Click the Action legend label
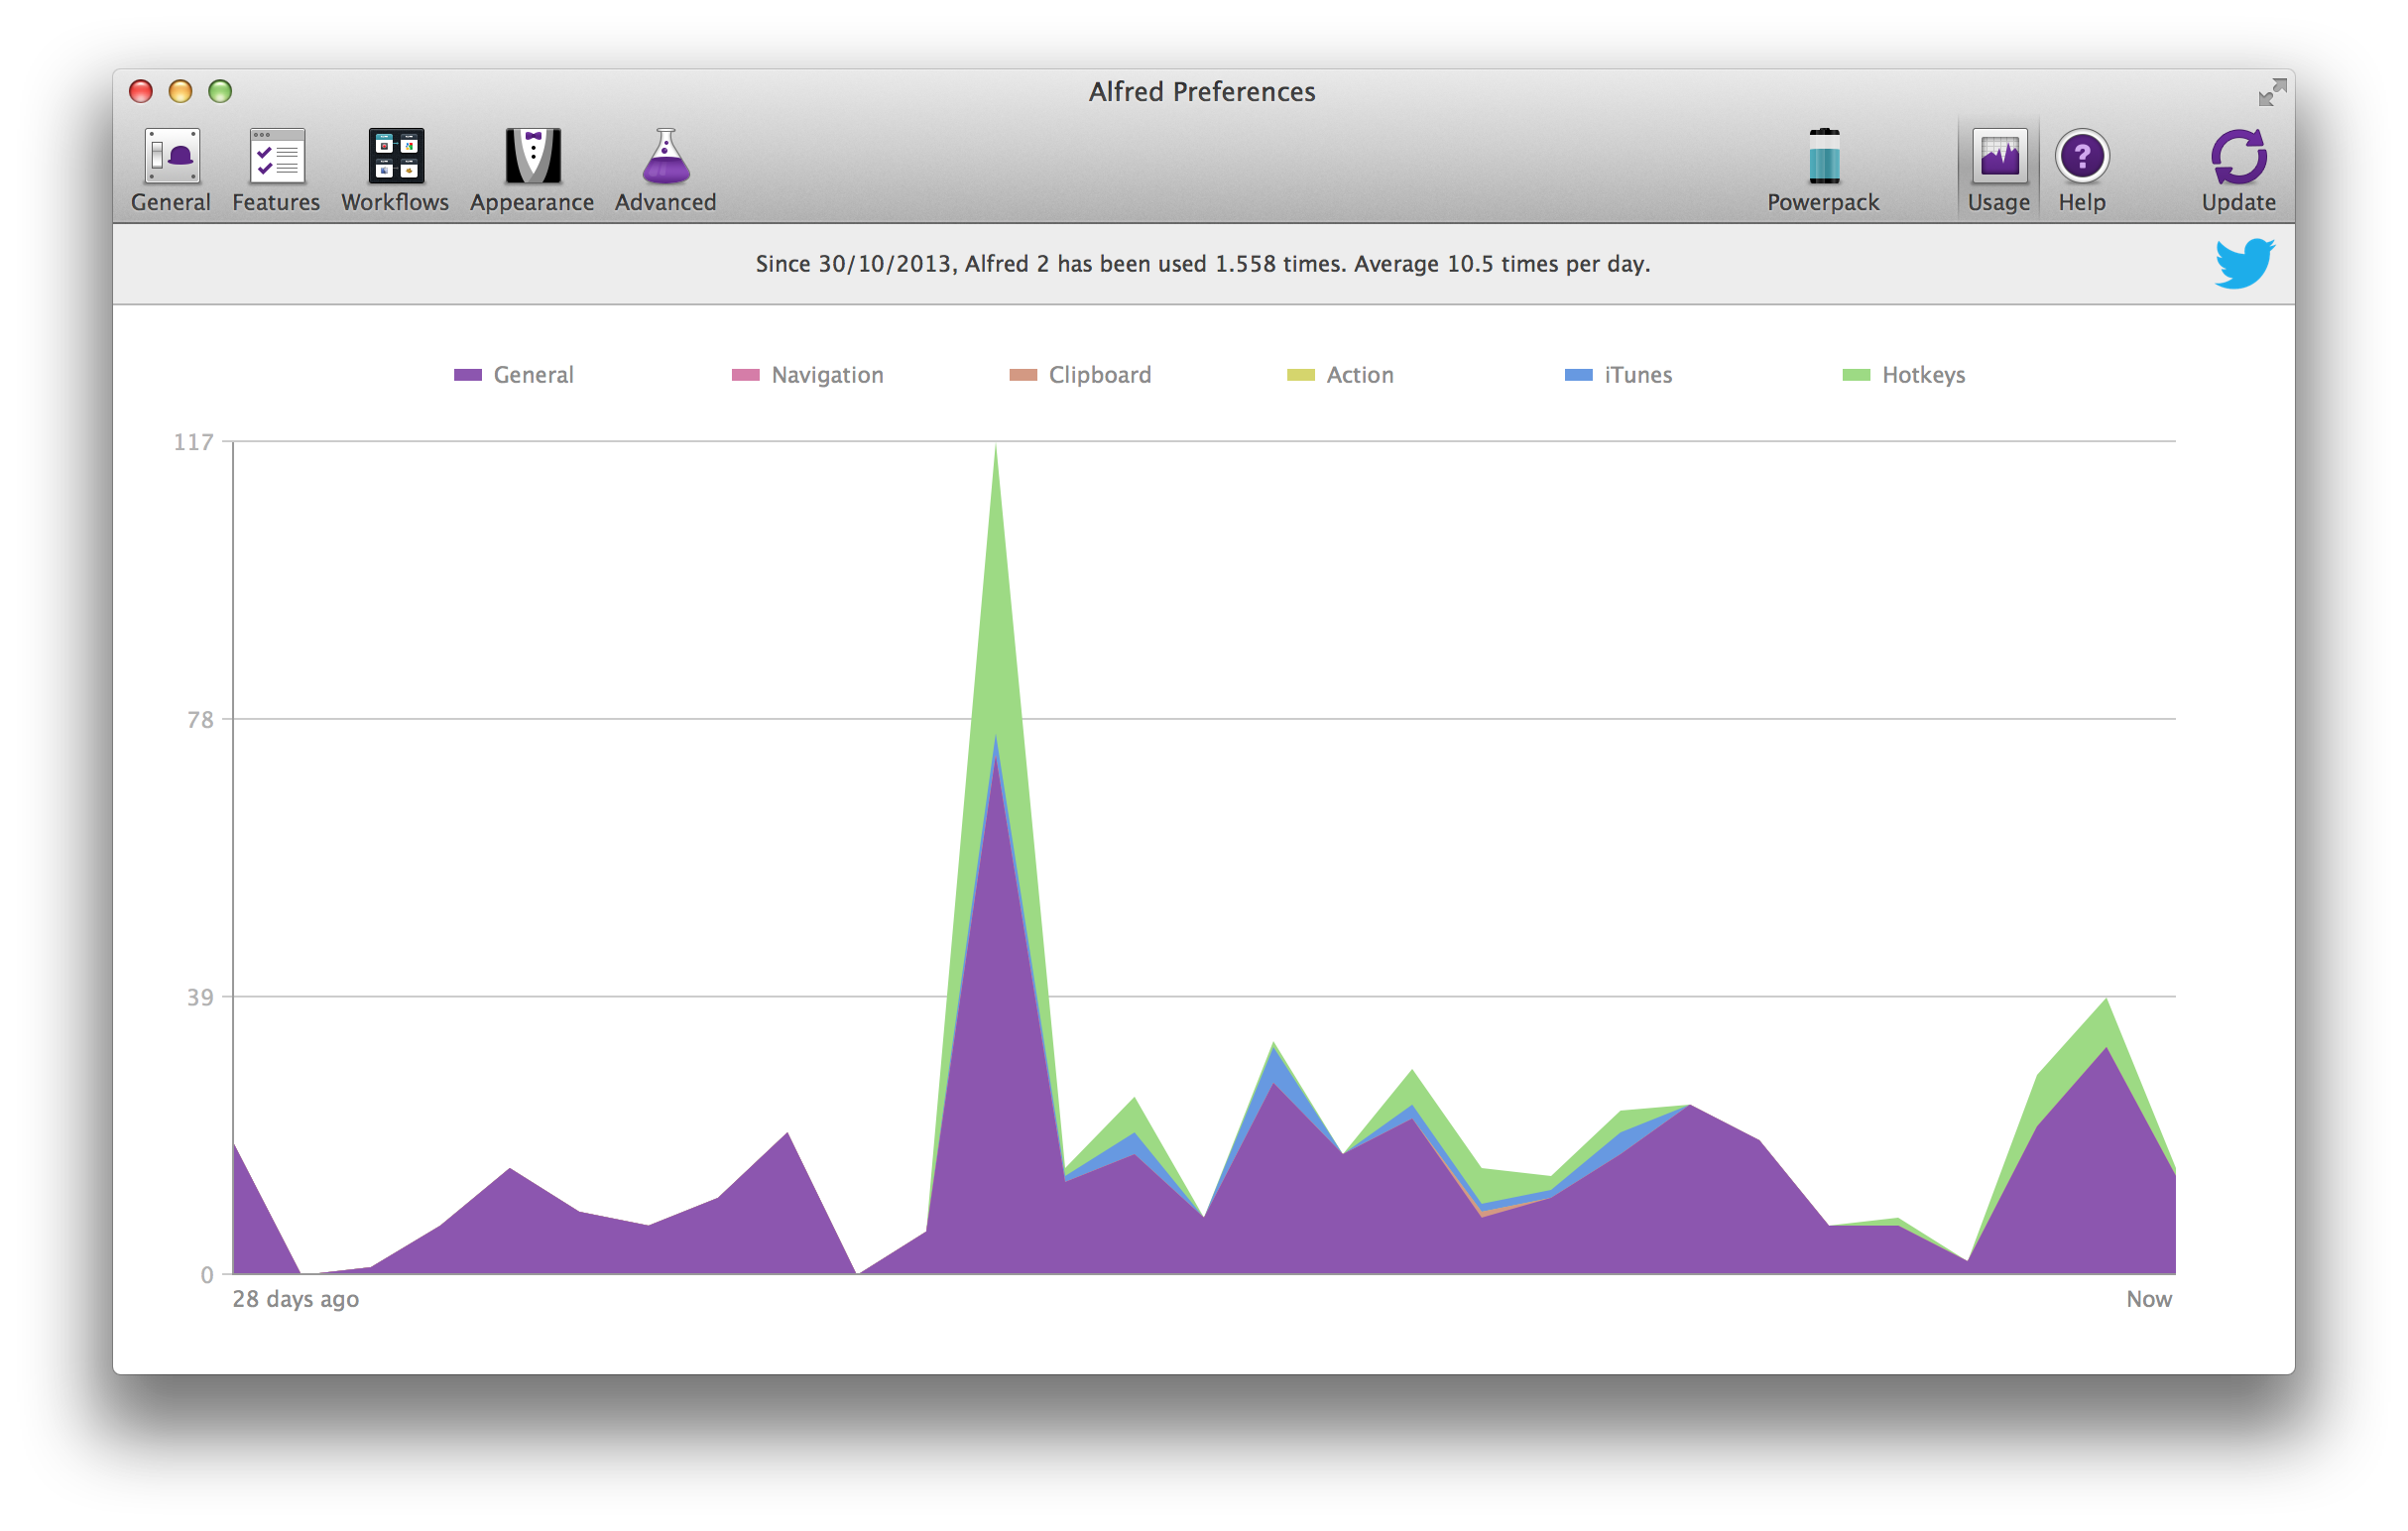Image resolution: width=2408 pixels, height=1531 pixels. click(x=1359, y=375)
